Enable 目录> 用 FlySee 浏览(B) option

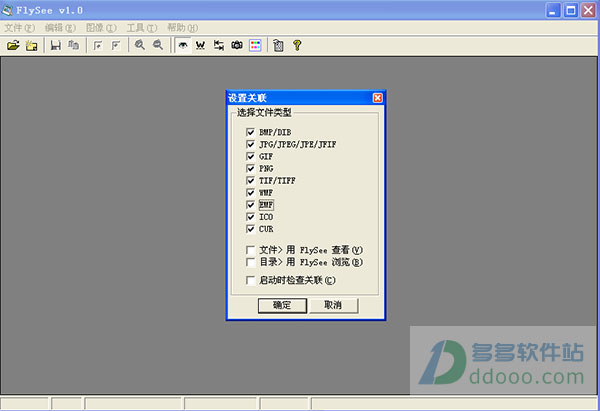click(251, 263)
